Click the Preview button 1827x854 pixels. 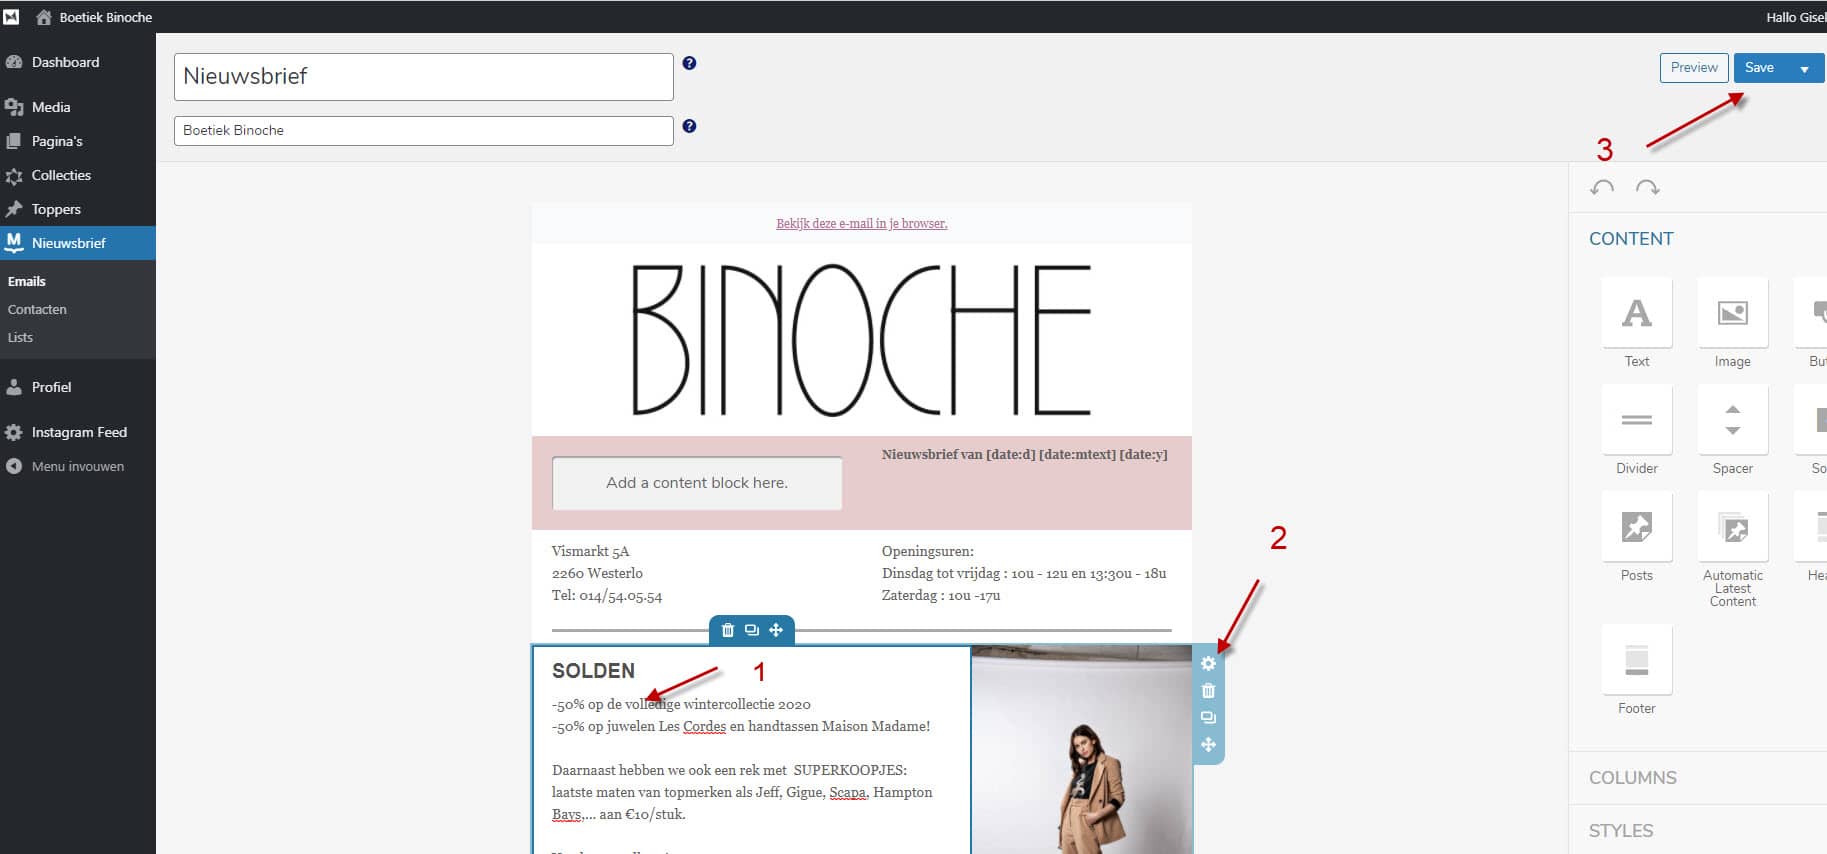[1694, 68]
